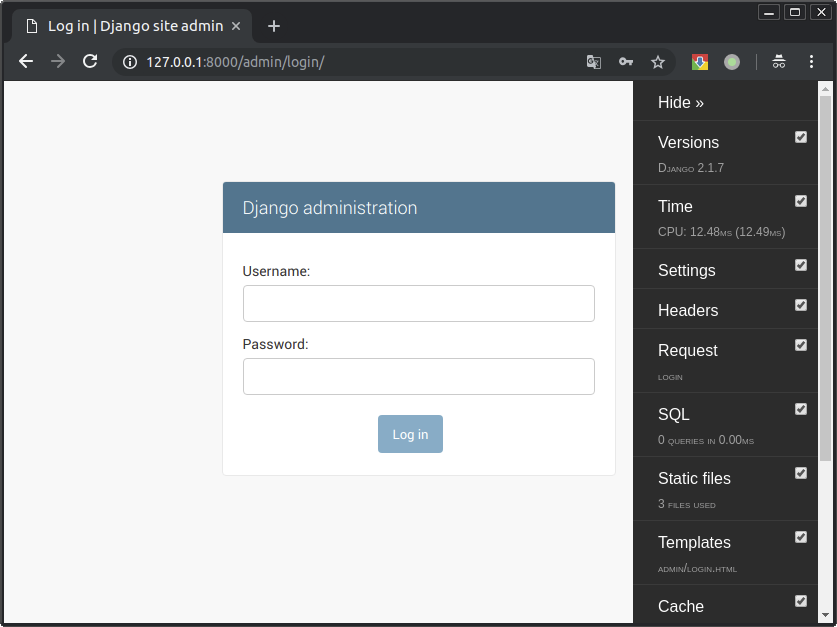837x627 pixels.
Task: Click the scrollbar up arrow
Action: point(825,89)
